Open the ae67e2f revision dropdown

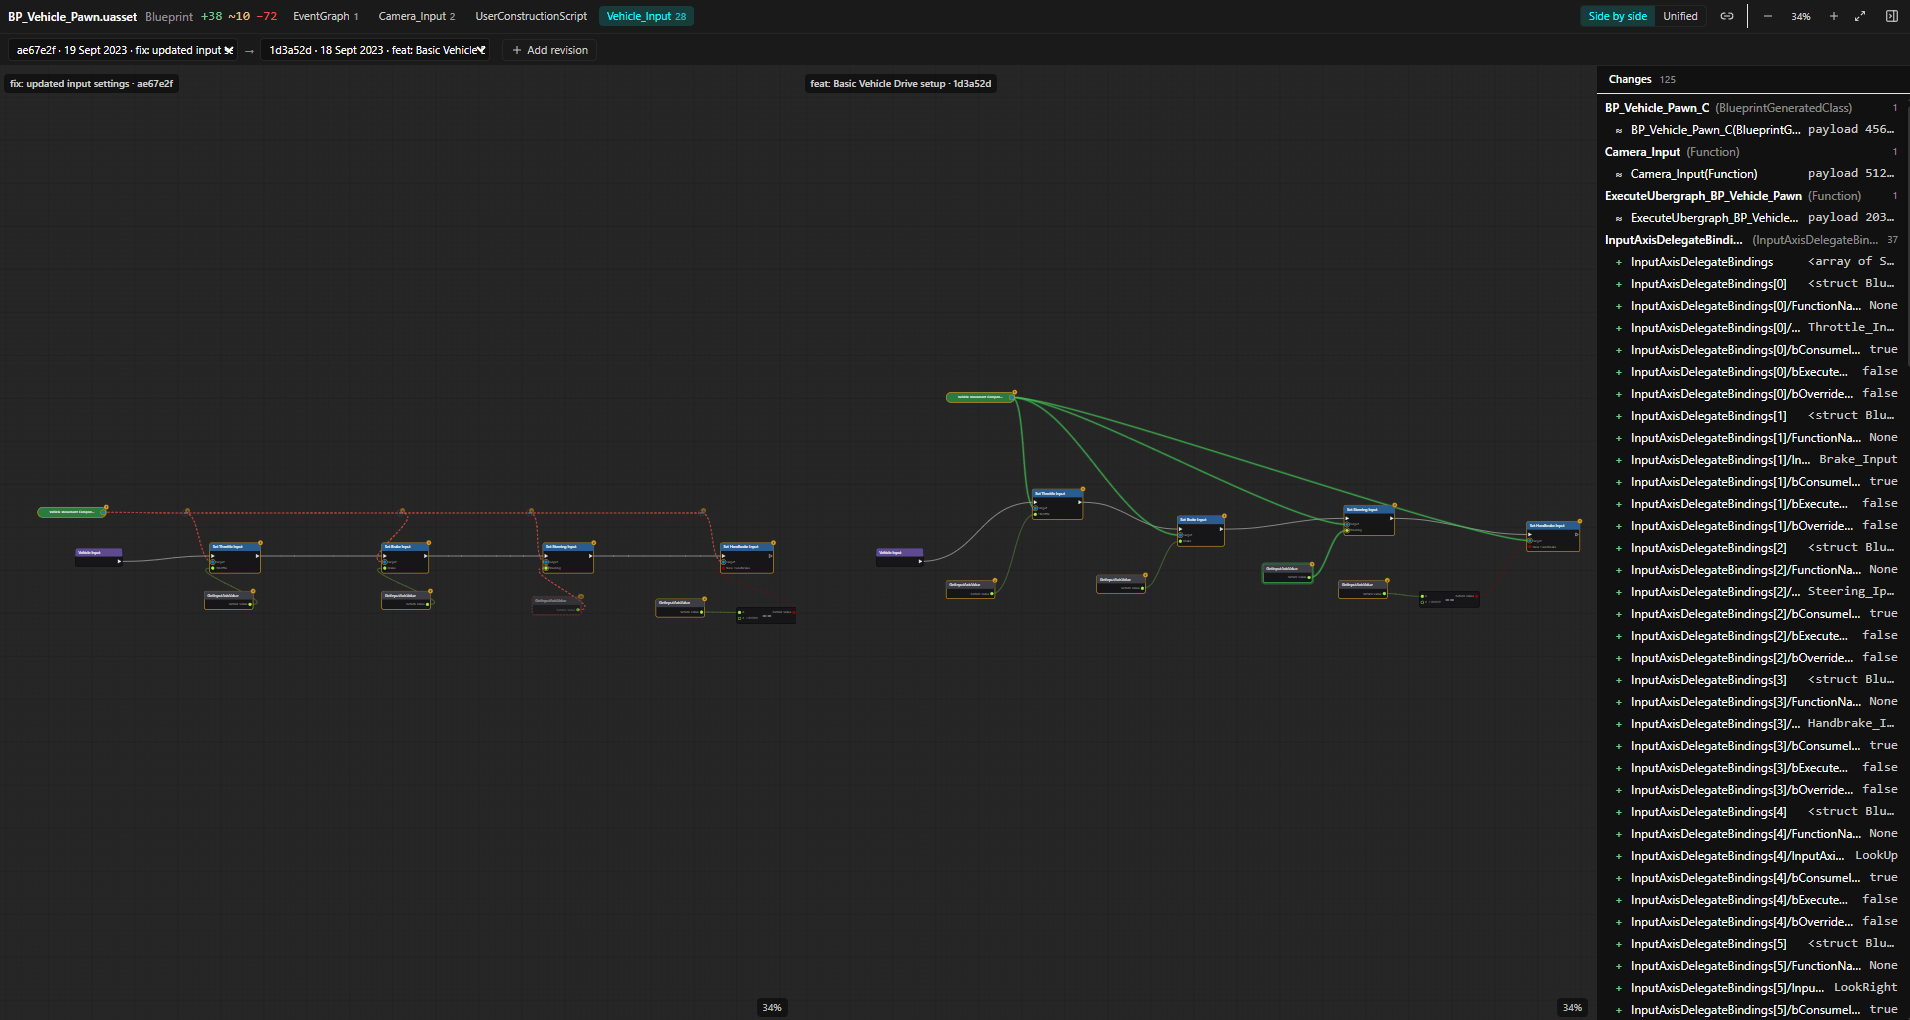click(124, 50)
